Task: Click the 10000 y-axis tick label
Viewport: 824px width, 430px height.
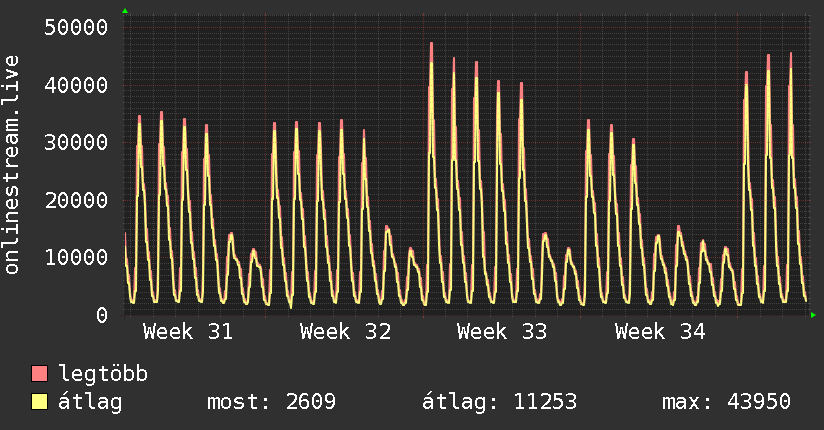Action: 76,258
